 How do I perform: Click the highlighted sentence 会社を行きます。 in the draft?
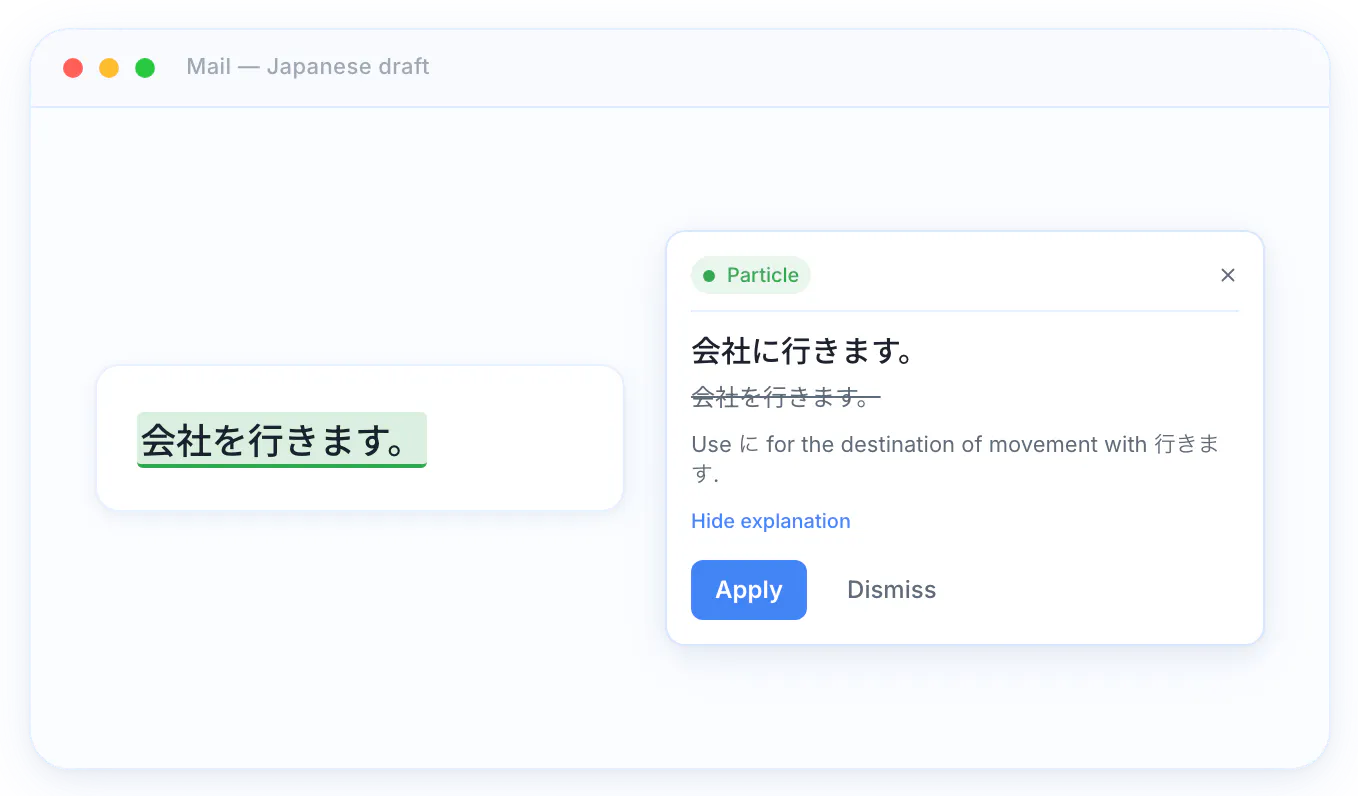(x=282, y=440)
